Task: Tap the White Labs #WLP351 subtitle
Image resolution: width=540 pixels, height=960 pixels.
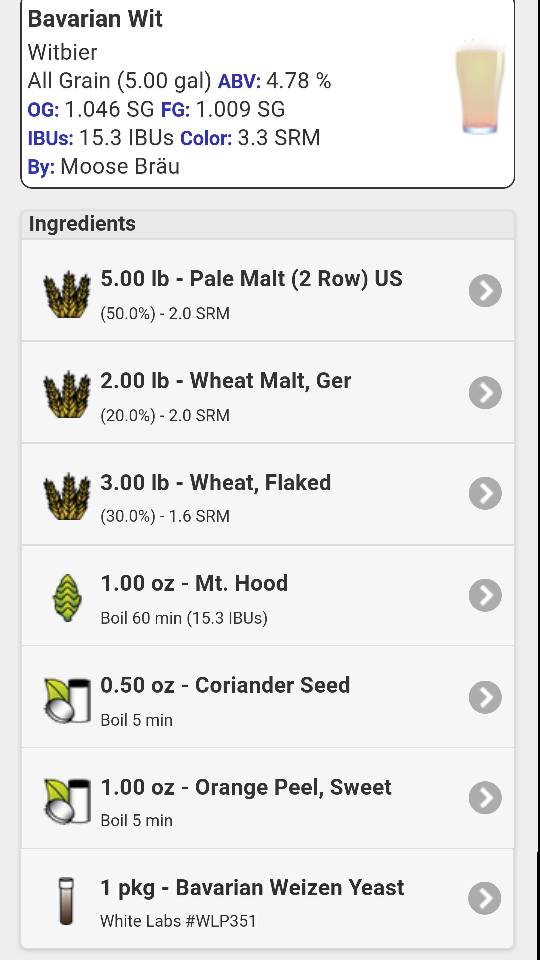Action: tap(178, 921)
